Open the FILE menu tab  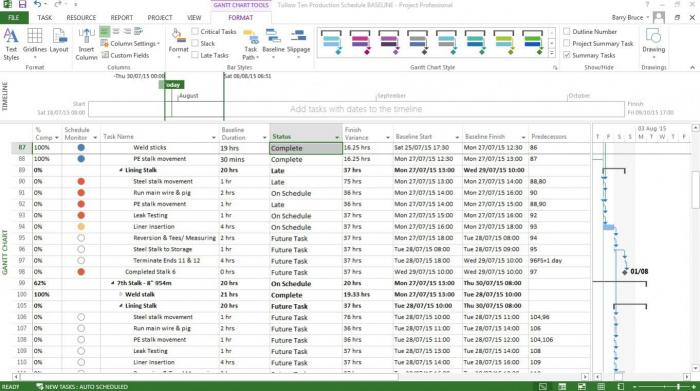click(14, 17)
